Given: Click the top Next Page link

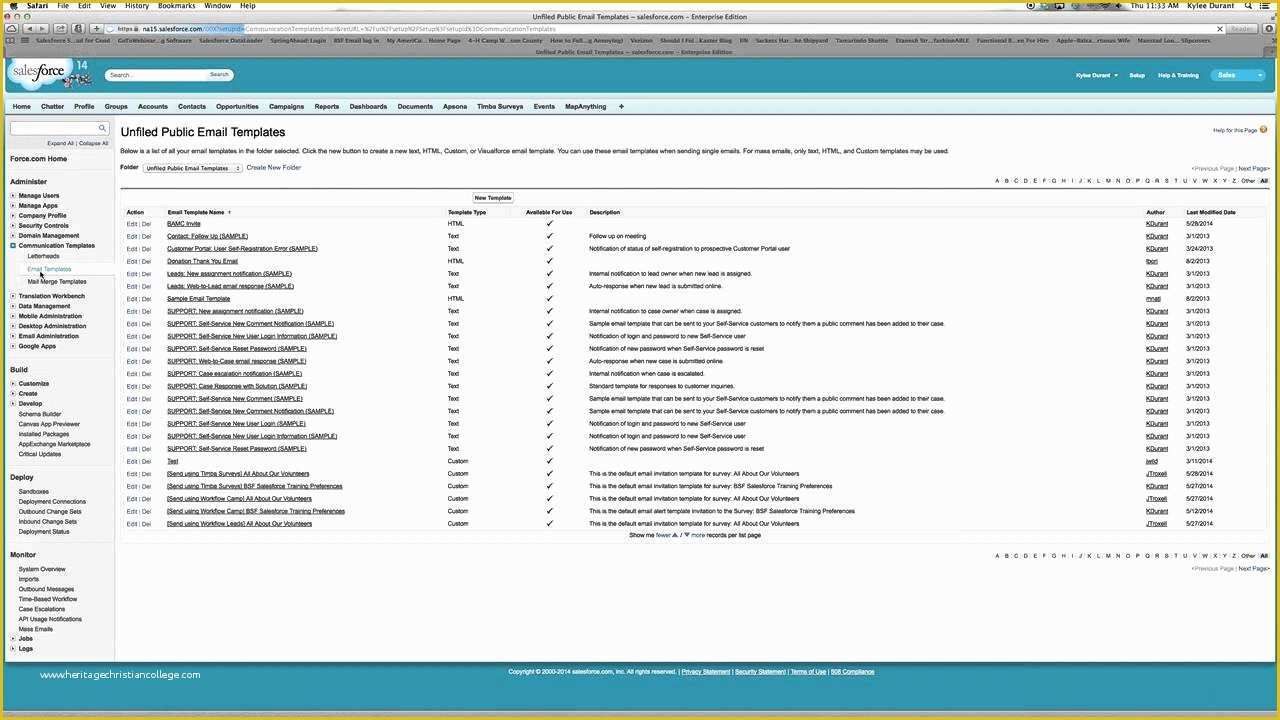Looking at the screenshot, I should coord(1253,168).
